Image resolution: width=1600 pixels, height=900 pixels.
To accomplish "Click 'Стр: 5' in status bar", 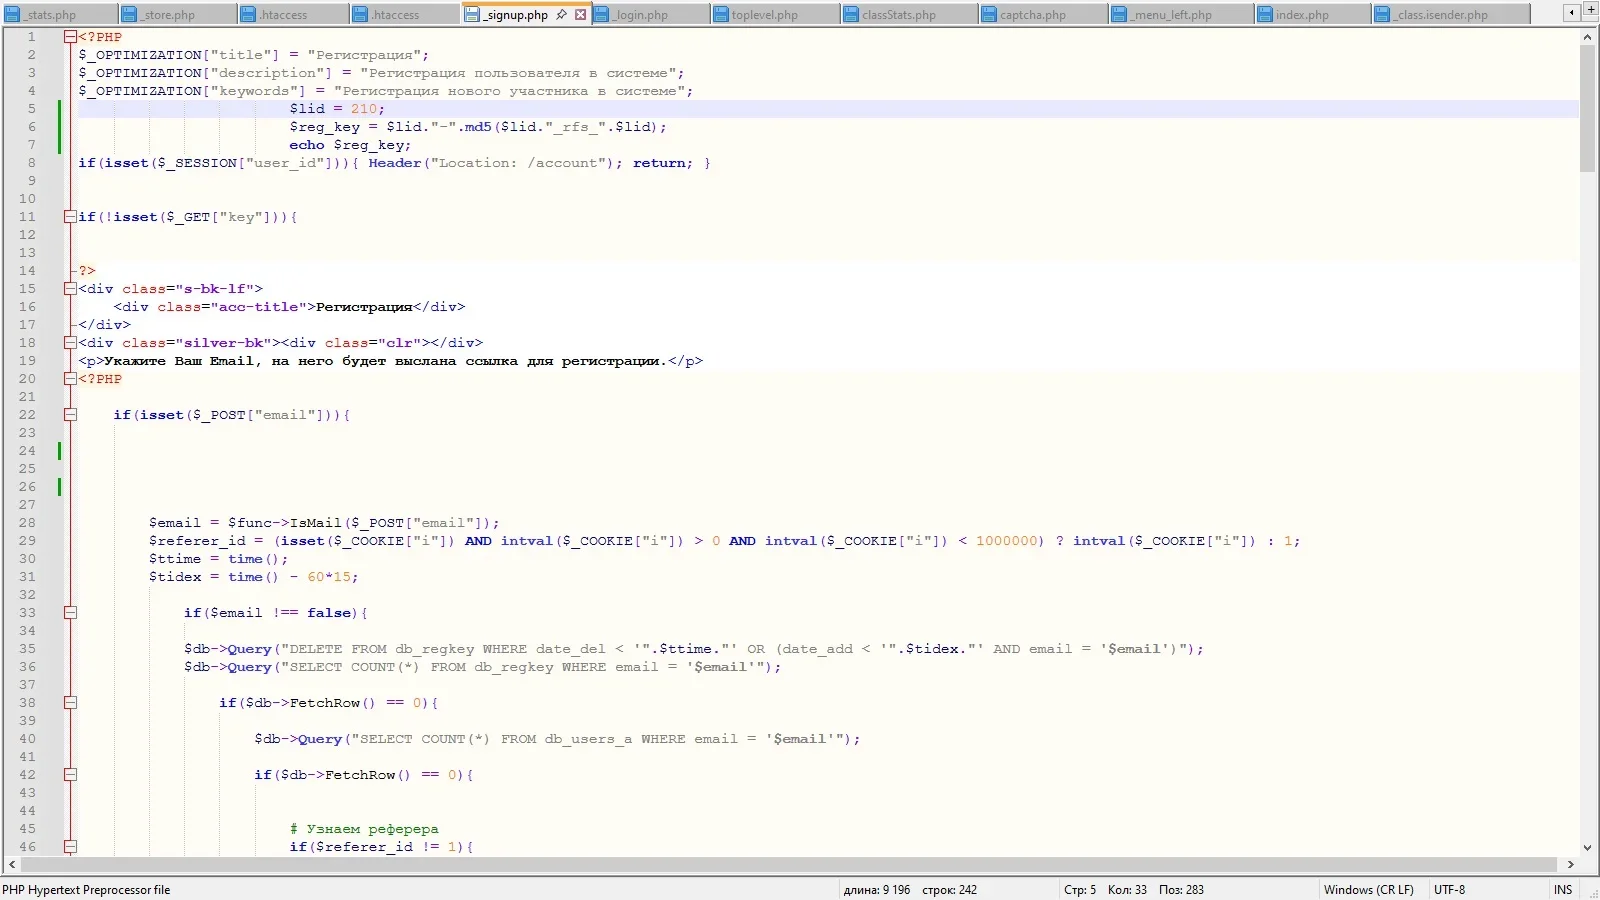I will pyautogui.click(x=1080, y=890).
